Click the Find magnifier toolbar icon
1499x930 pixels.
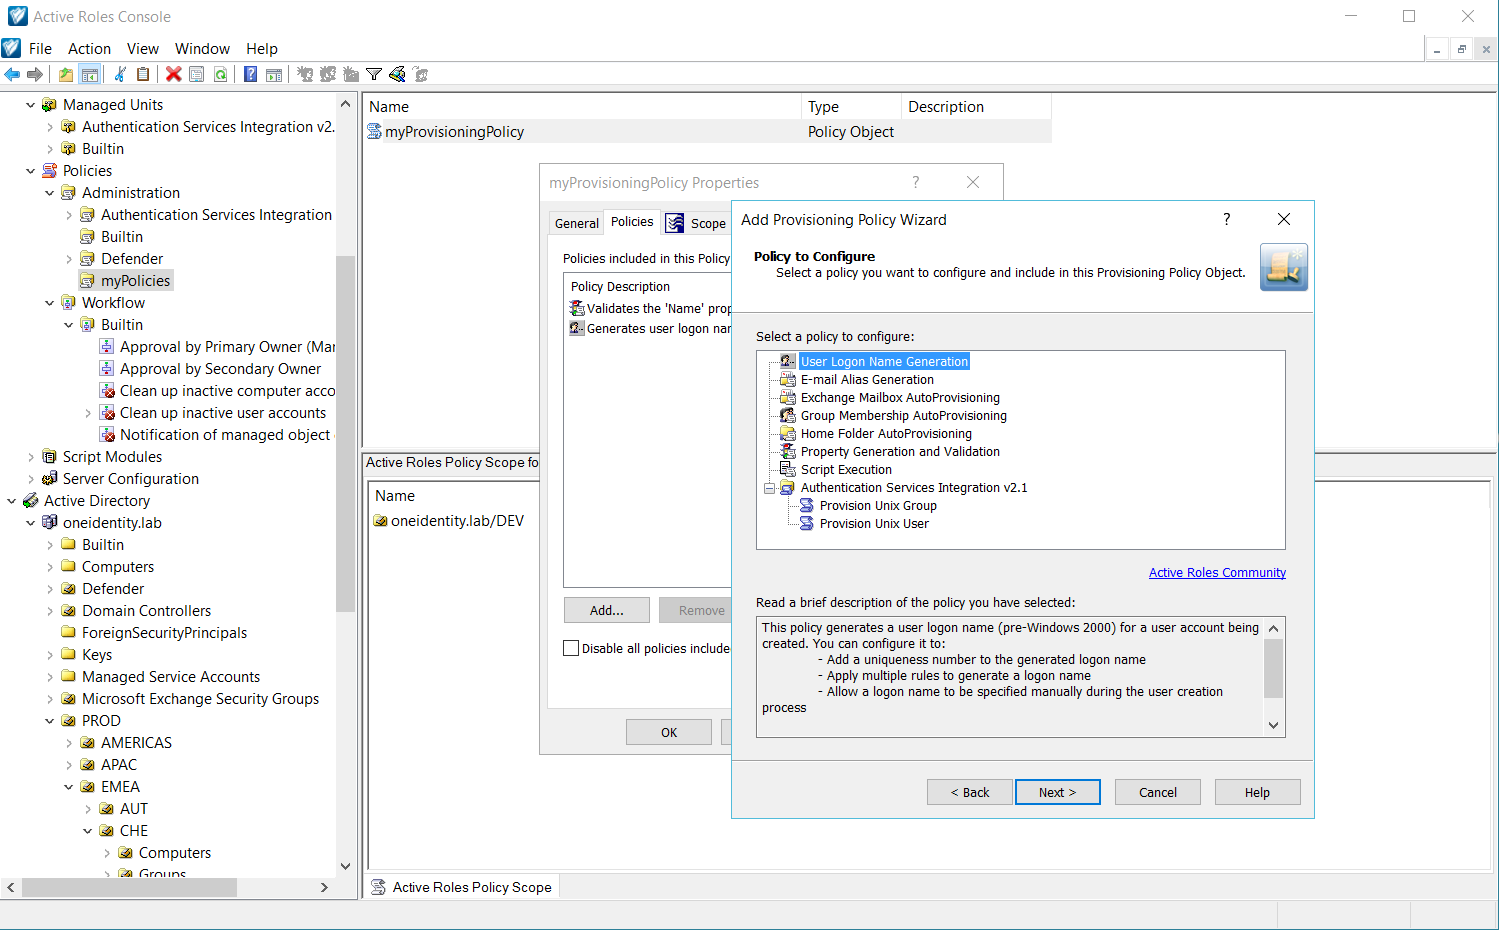click(x=397, y=74)
